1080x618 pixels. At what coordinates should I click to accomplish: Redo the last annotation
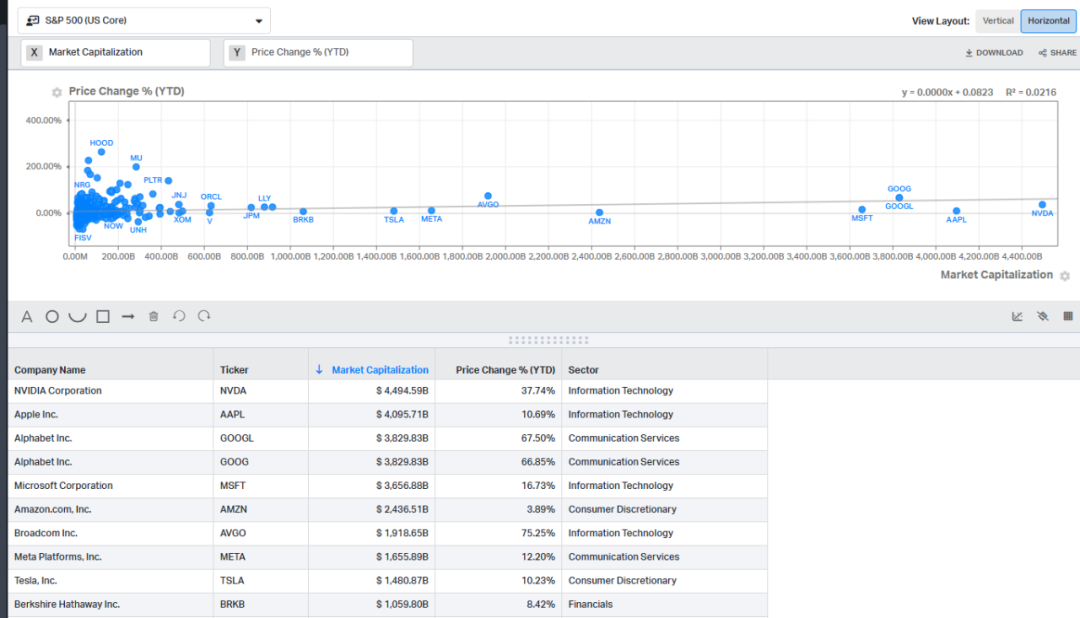pos(204,317)
